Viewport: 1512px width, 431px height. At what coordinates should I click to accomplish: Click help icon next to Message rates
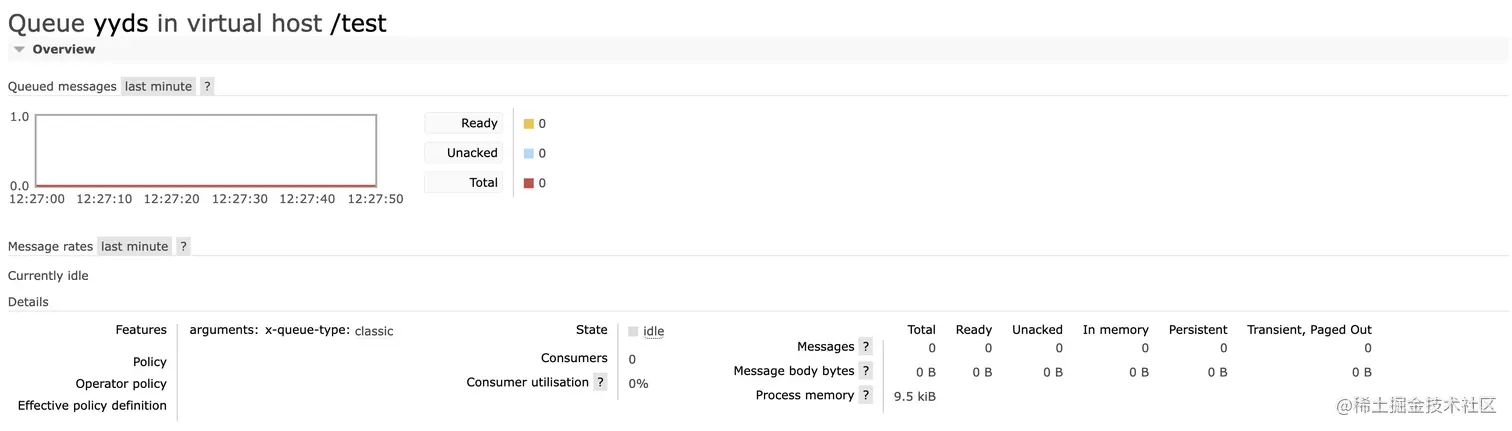pos(183,246)
